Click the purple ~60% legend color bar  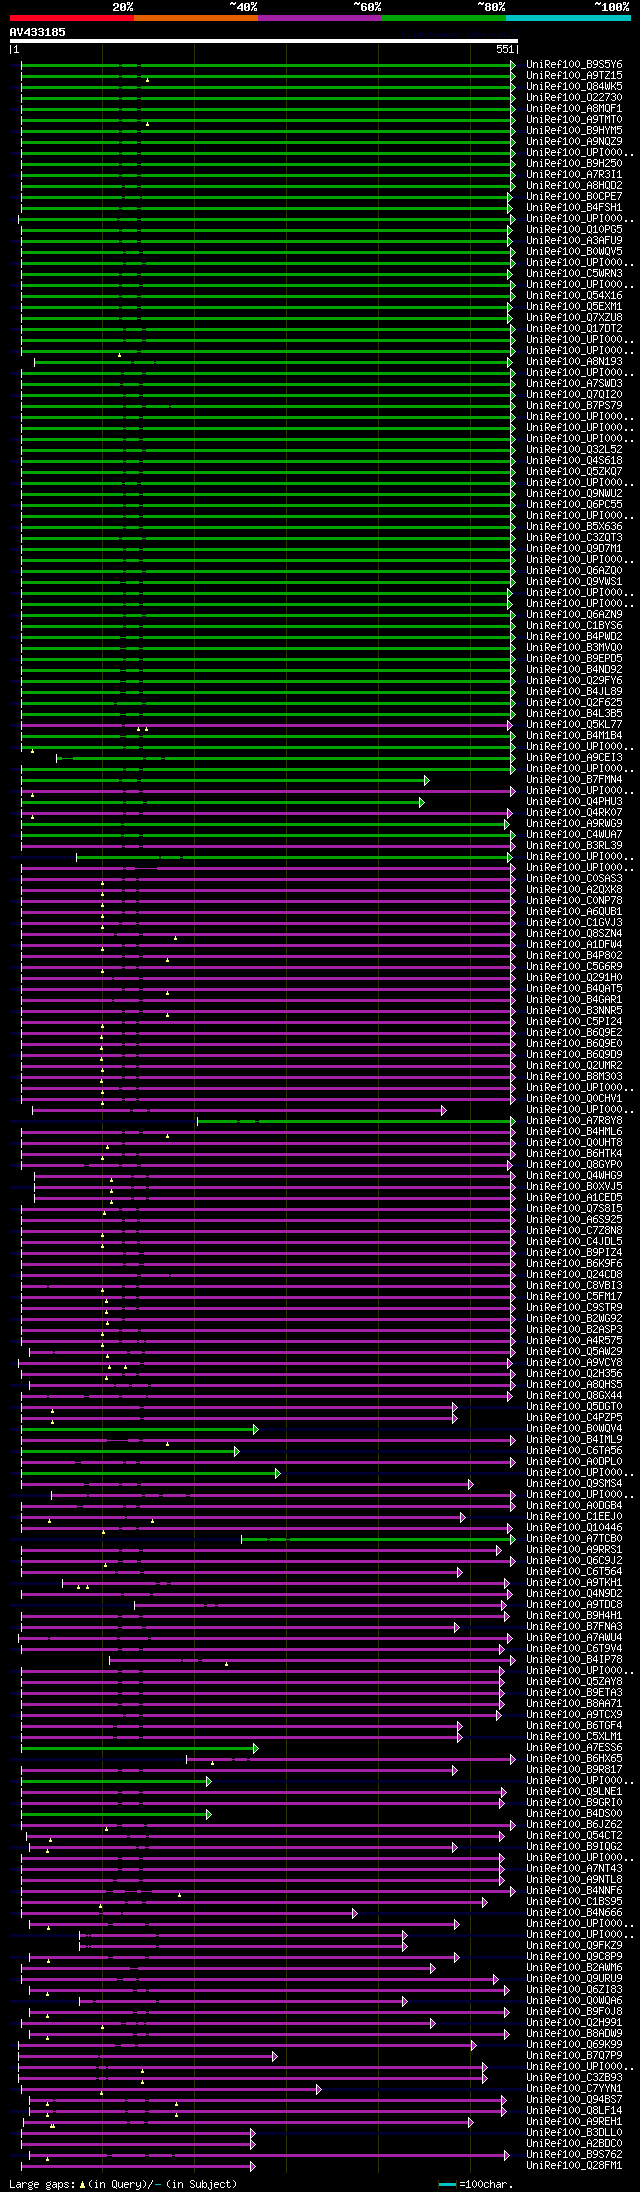click(x=319, y=18)
